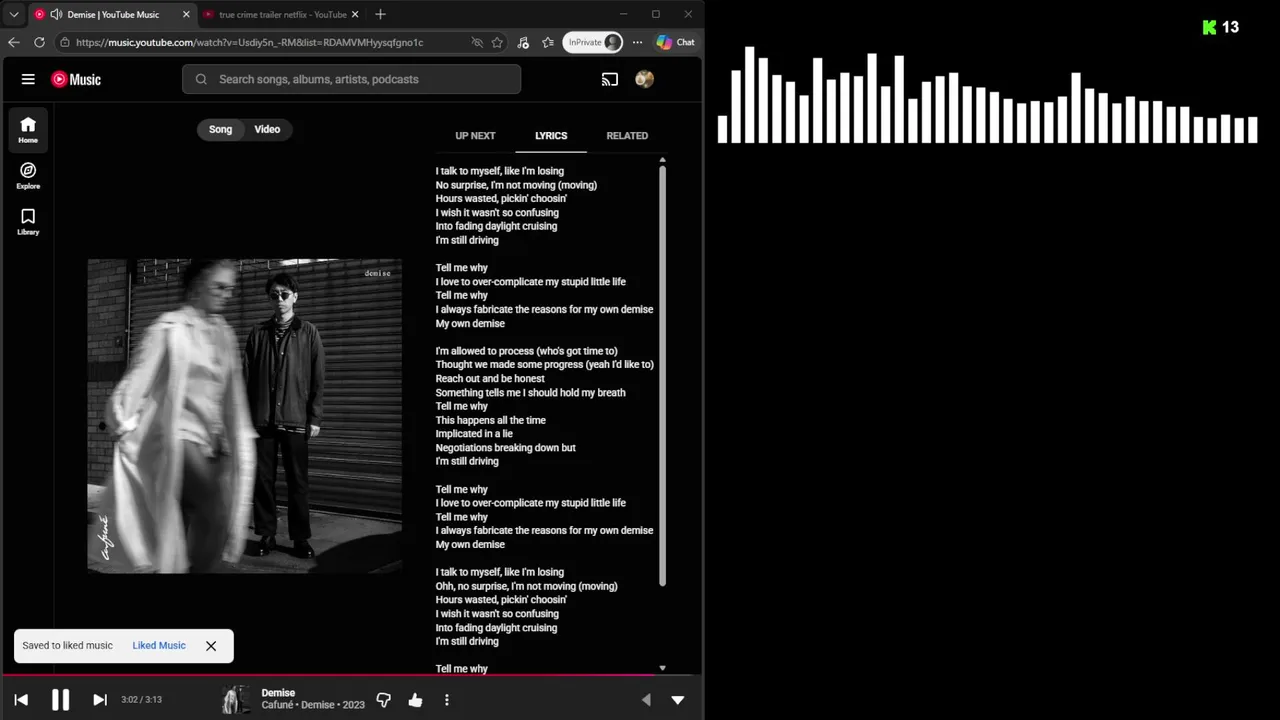
Task: Open the Favorites list icon
Action: pyautogui.click(x=548, y=42)
